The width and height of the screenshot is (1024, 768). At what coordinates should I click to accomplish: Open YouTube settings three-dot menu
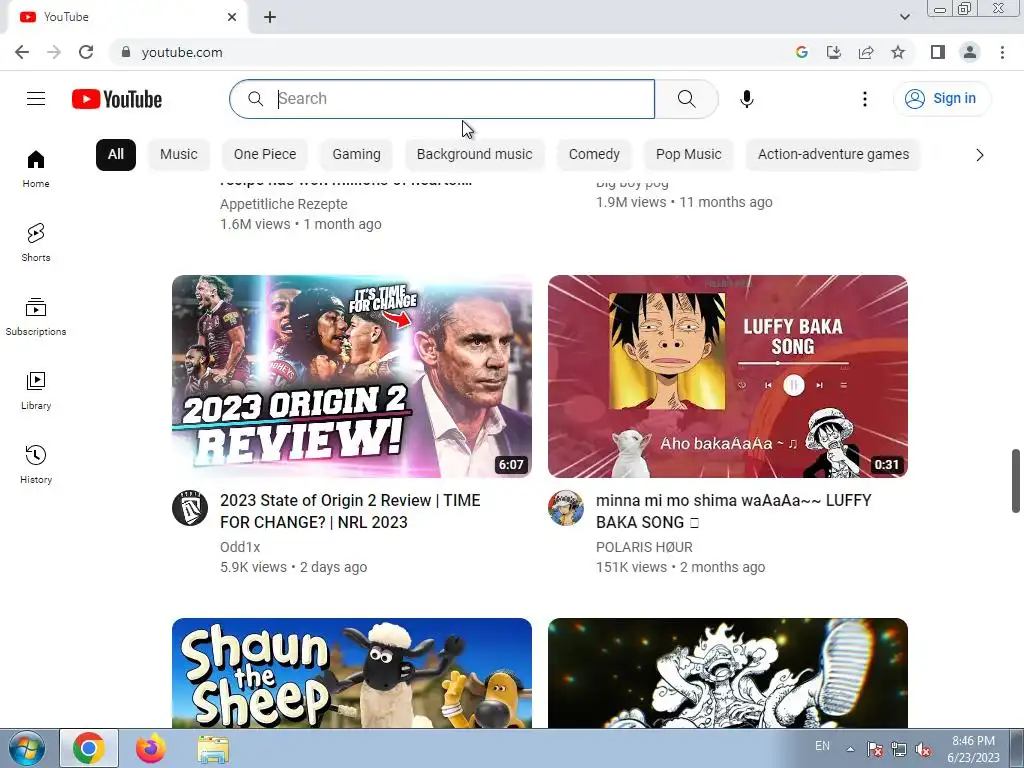point(865,99)
